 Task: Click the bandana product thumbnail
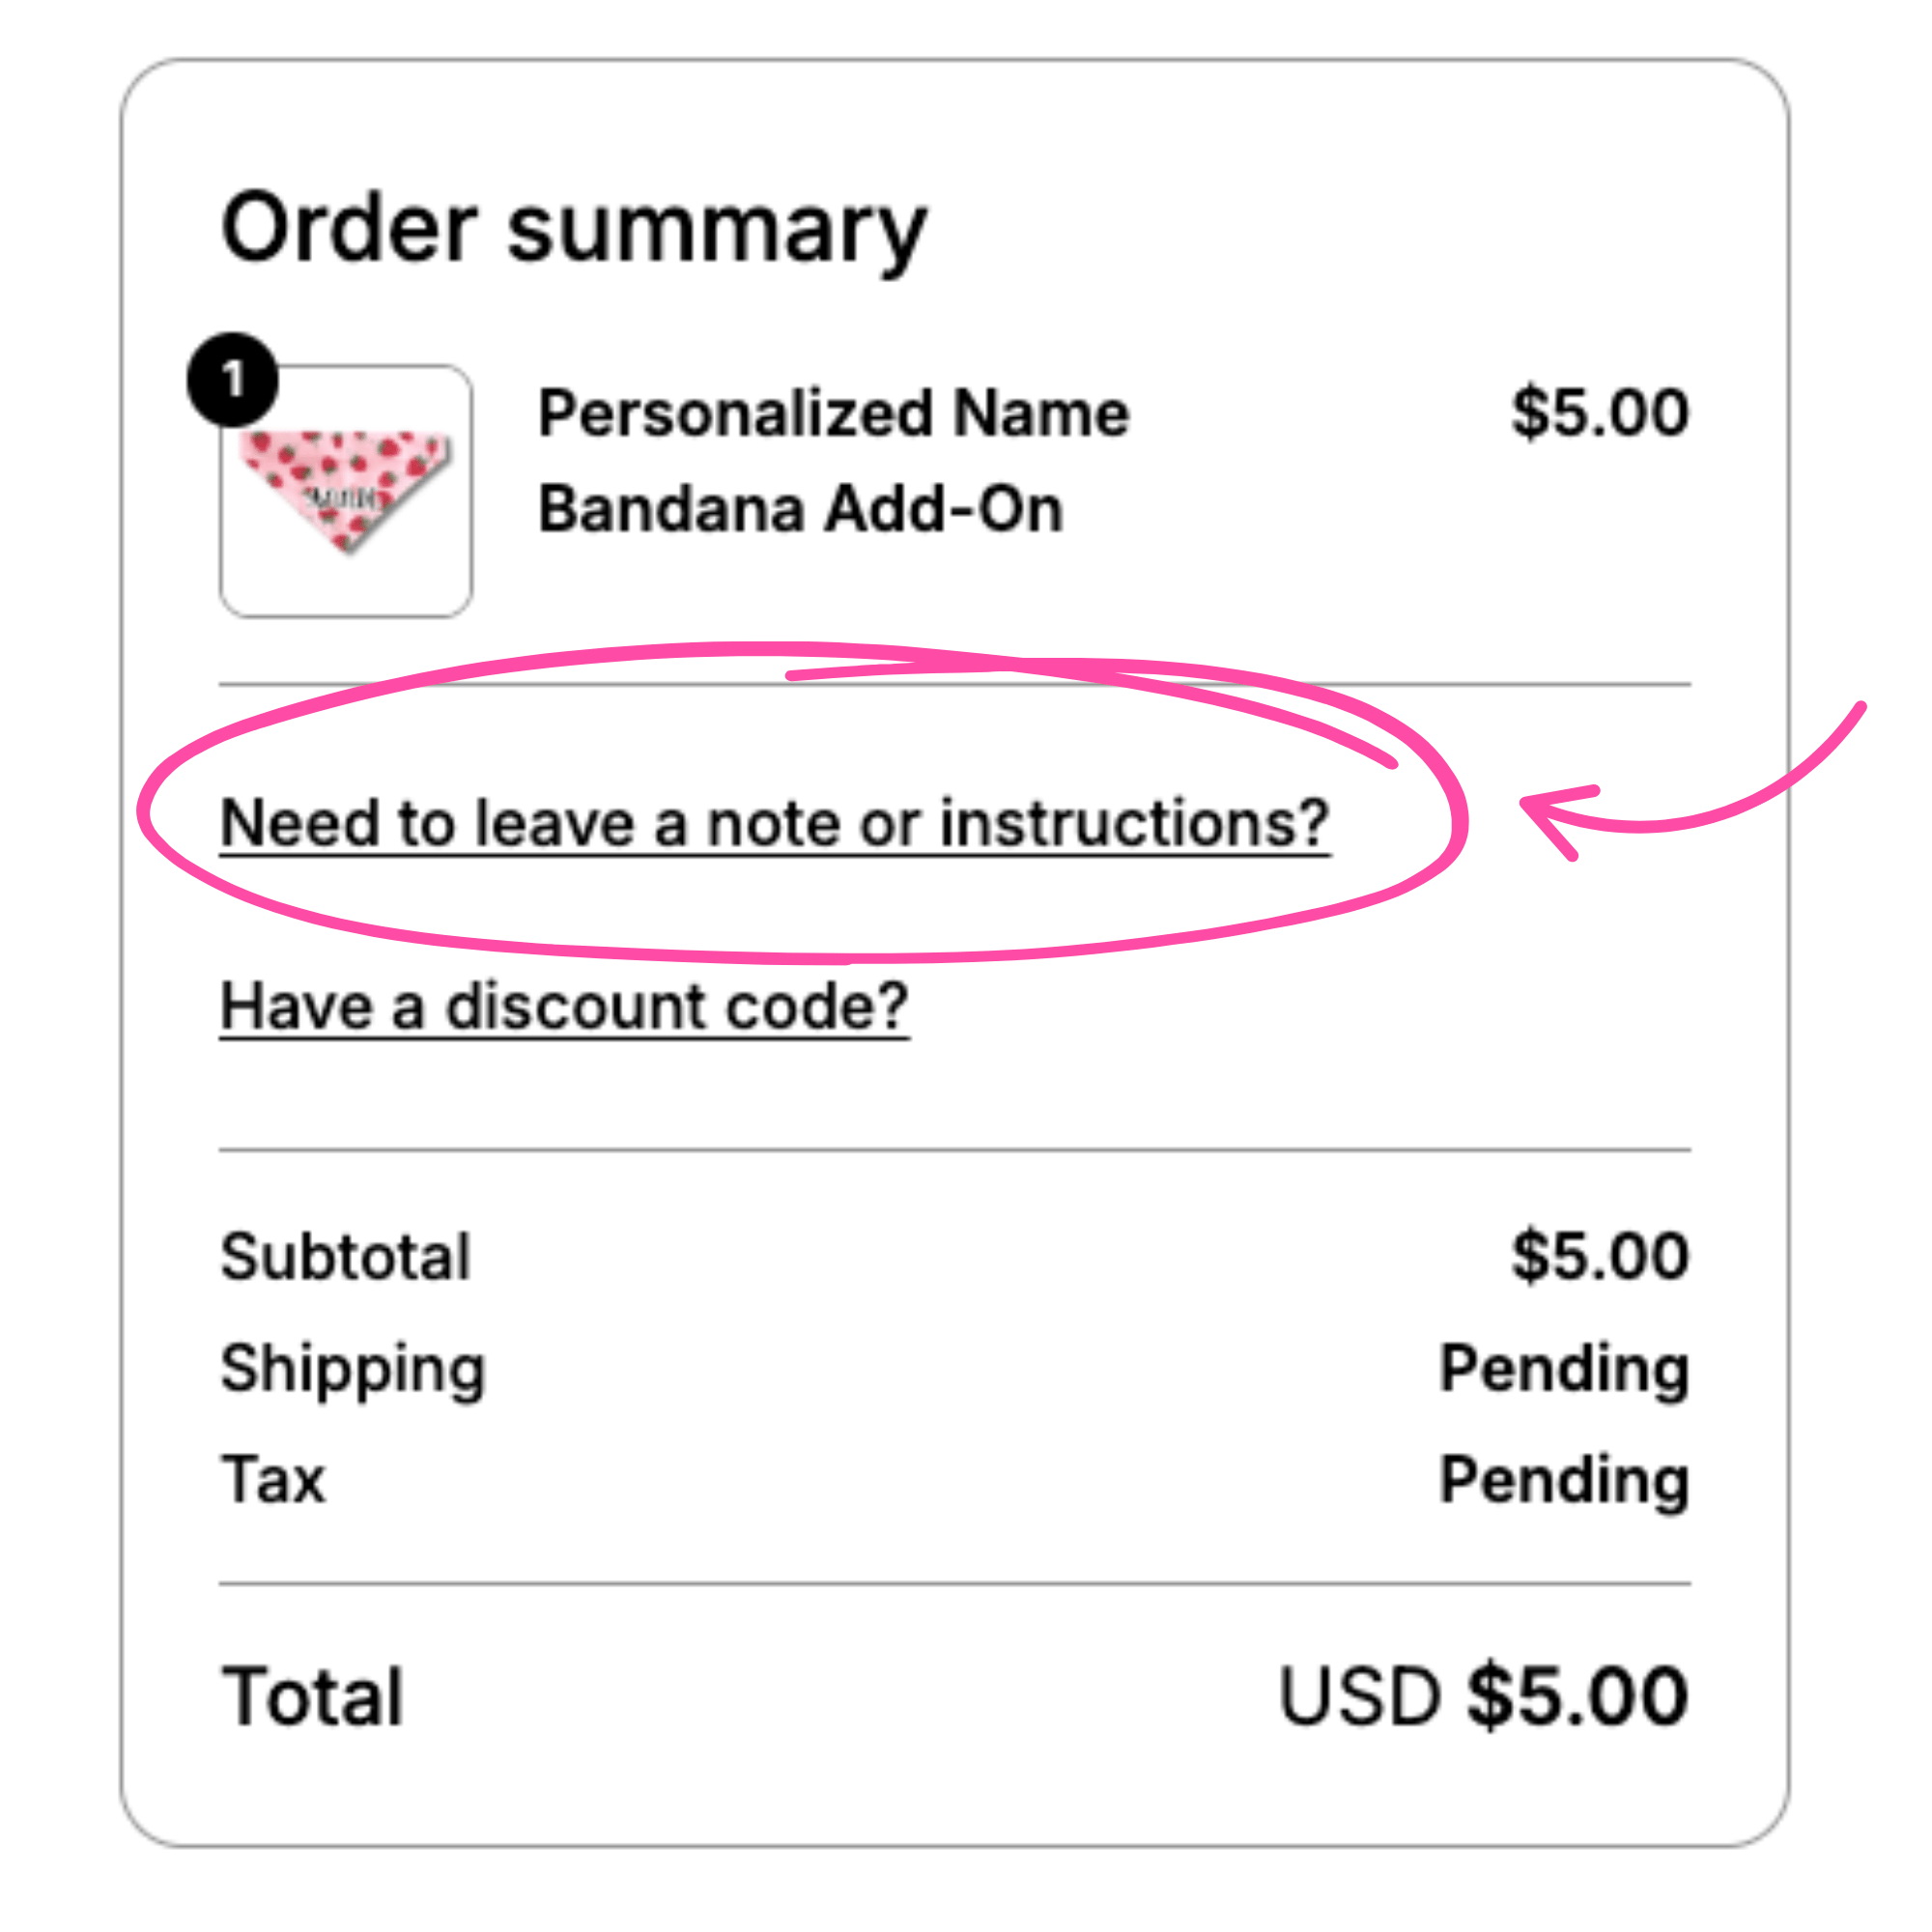pos(346,491)
